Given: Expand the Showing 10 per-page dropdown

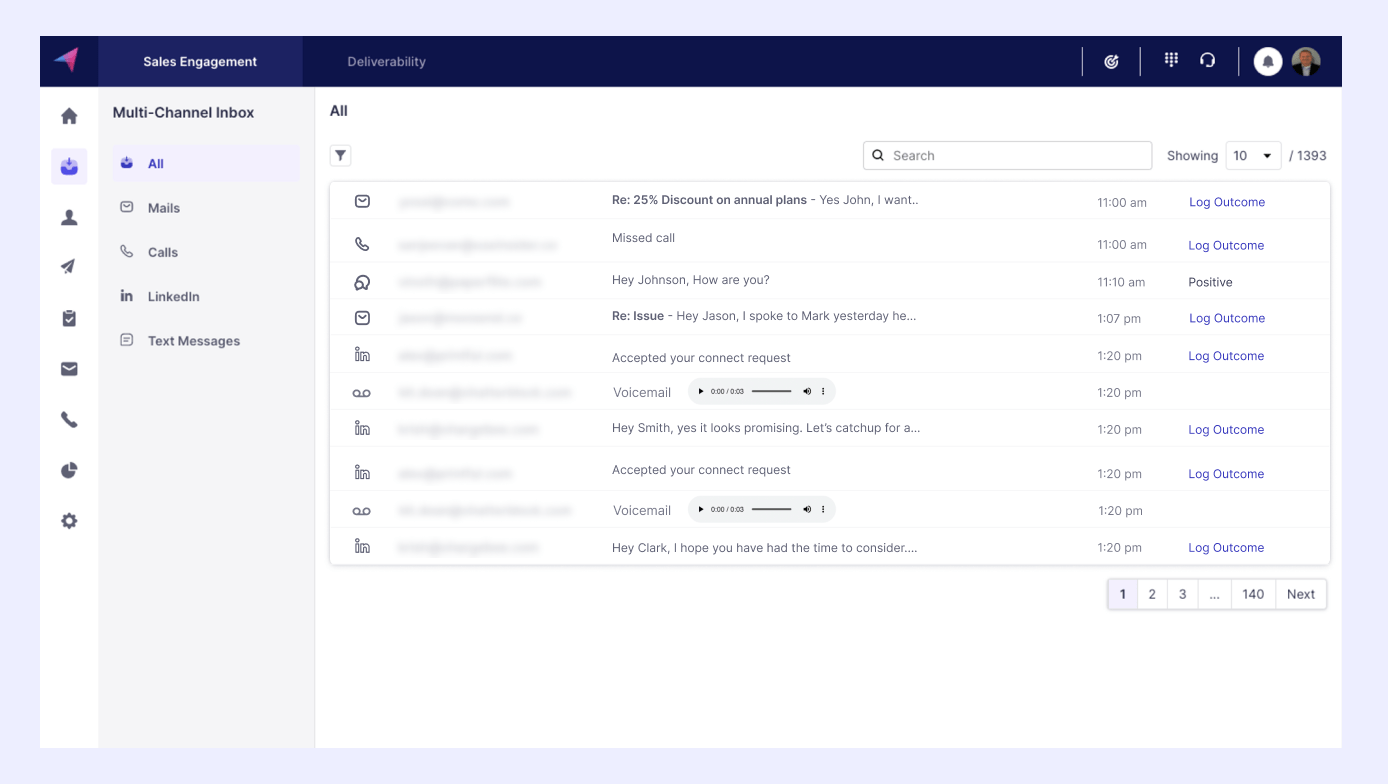Looking at the screenshot, I should 1252,156.
